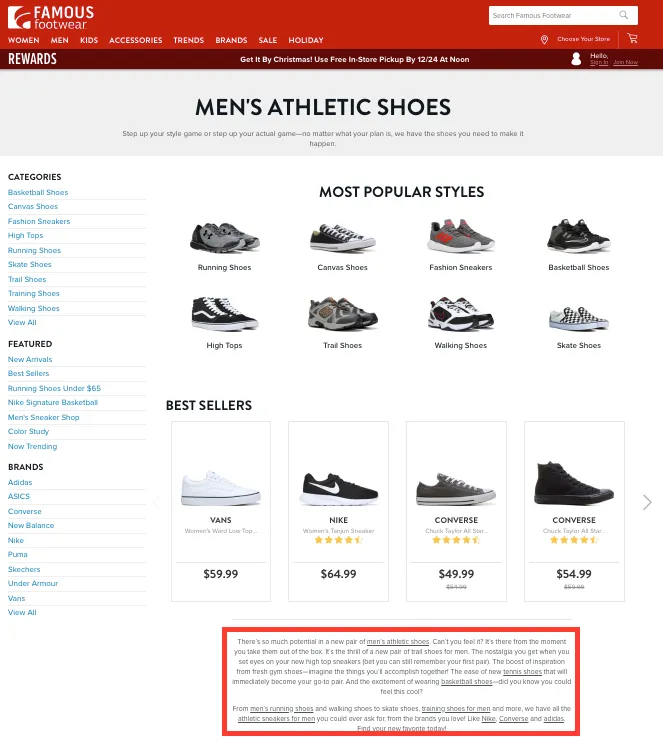This screenshot has height=745, width=663.
Task: Open Nike Signature Basketball link
Action: [53, 402]
